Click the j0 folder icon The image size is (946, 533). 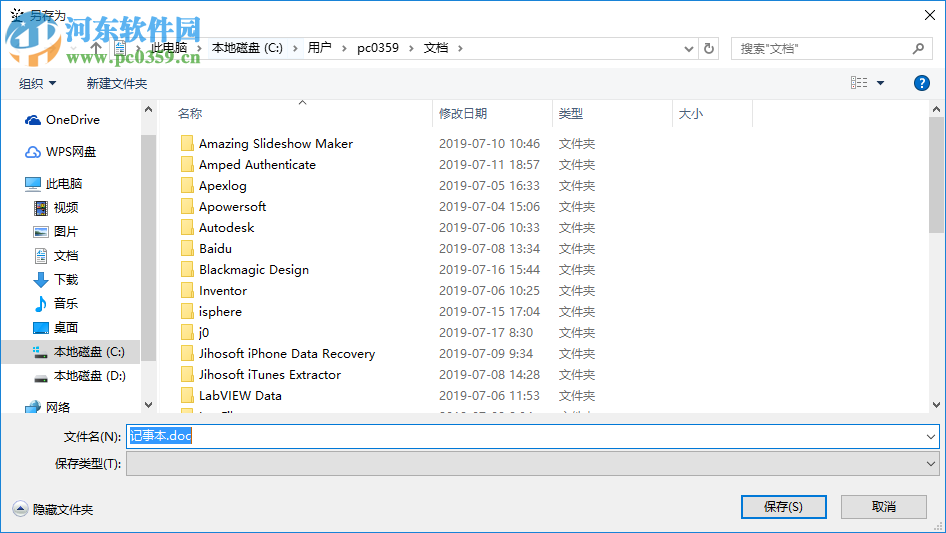tap(188, 333)
